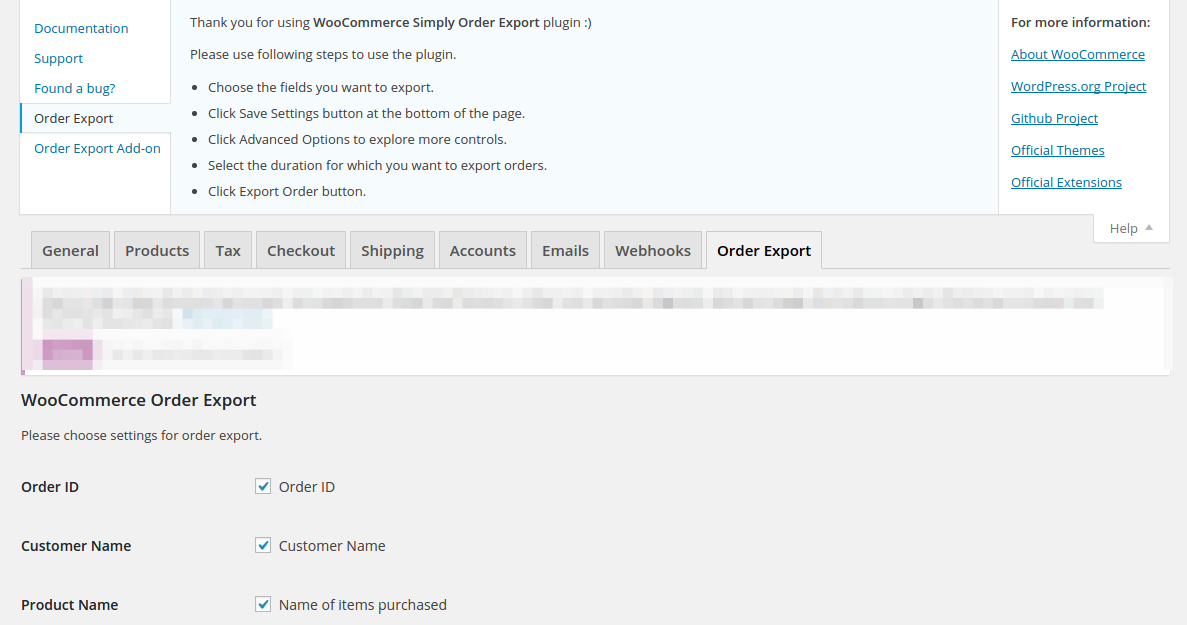1187x625 pixels.
Task: Open the Support help tab
Action: click(x=58, y=58)
